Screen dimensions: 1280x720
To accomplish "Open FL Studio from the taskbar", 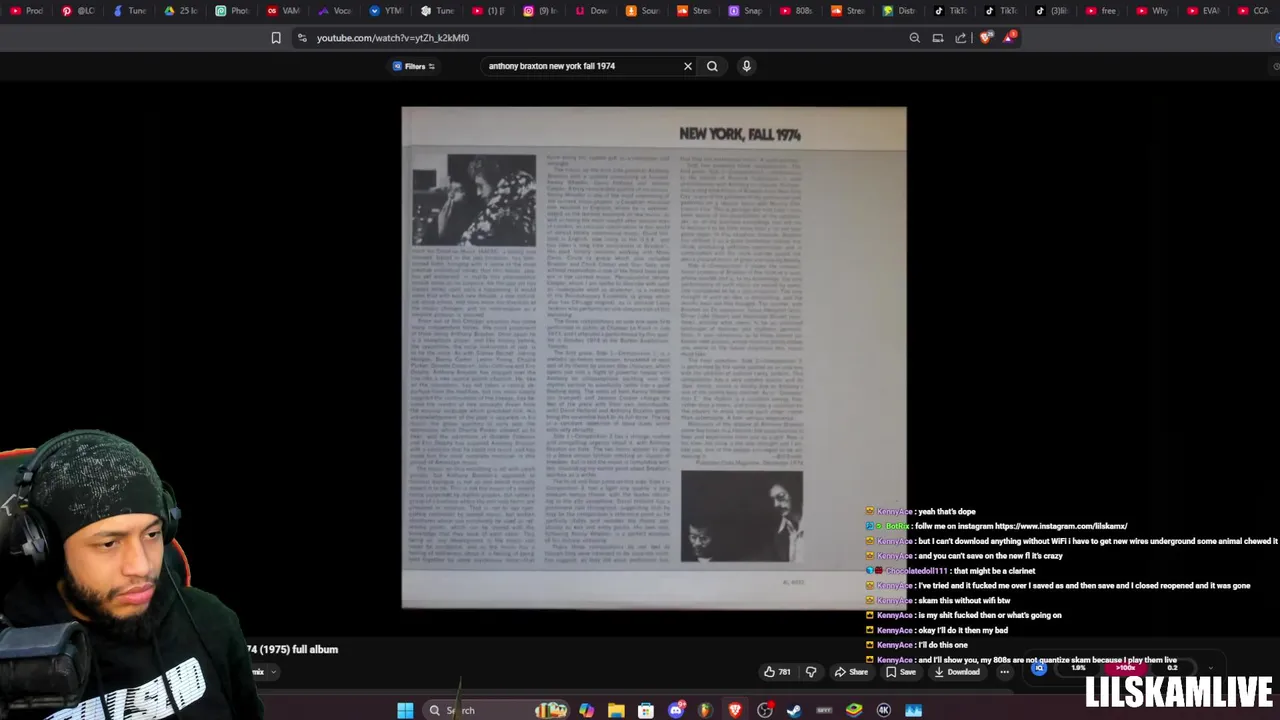I will 705,710.
